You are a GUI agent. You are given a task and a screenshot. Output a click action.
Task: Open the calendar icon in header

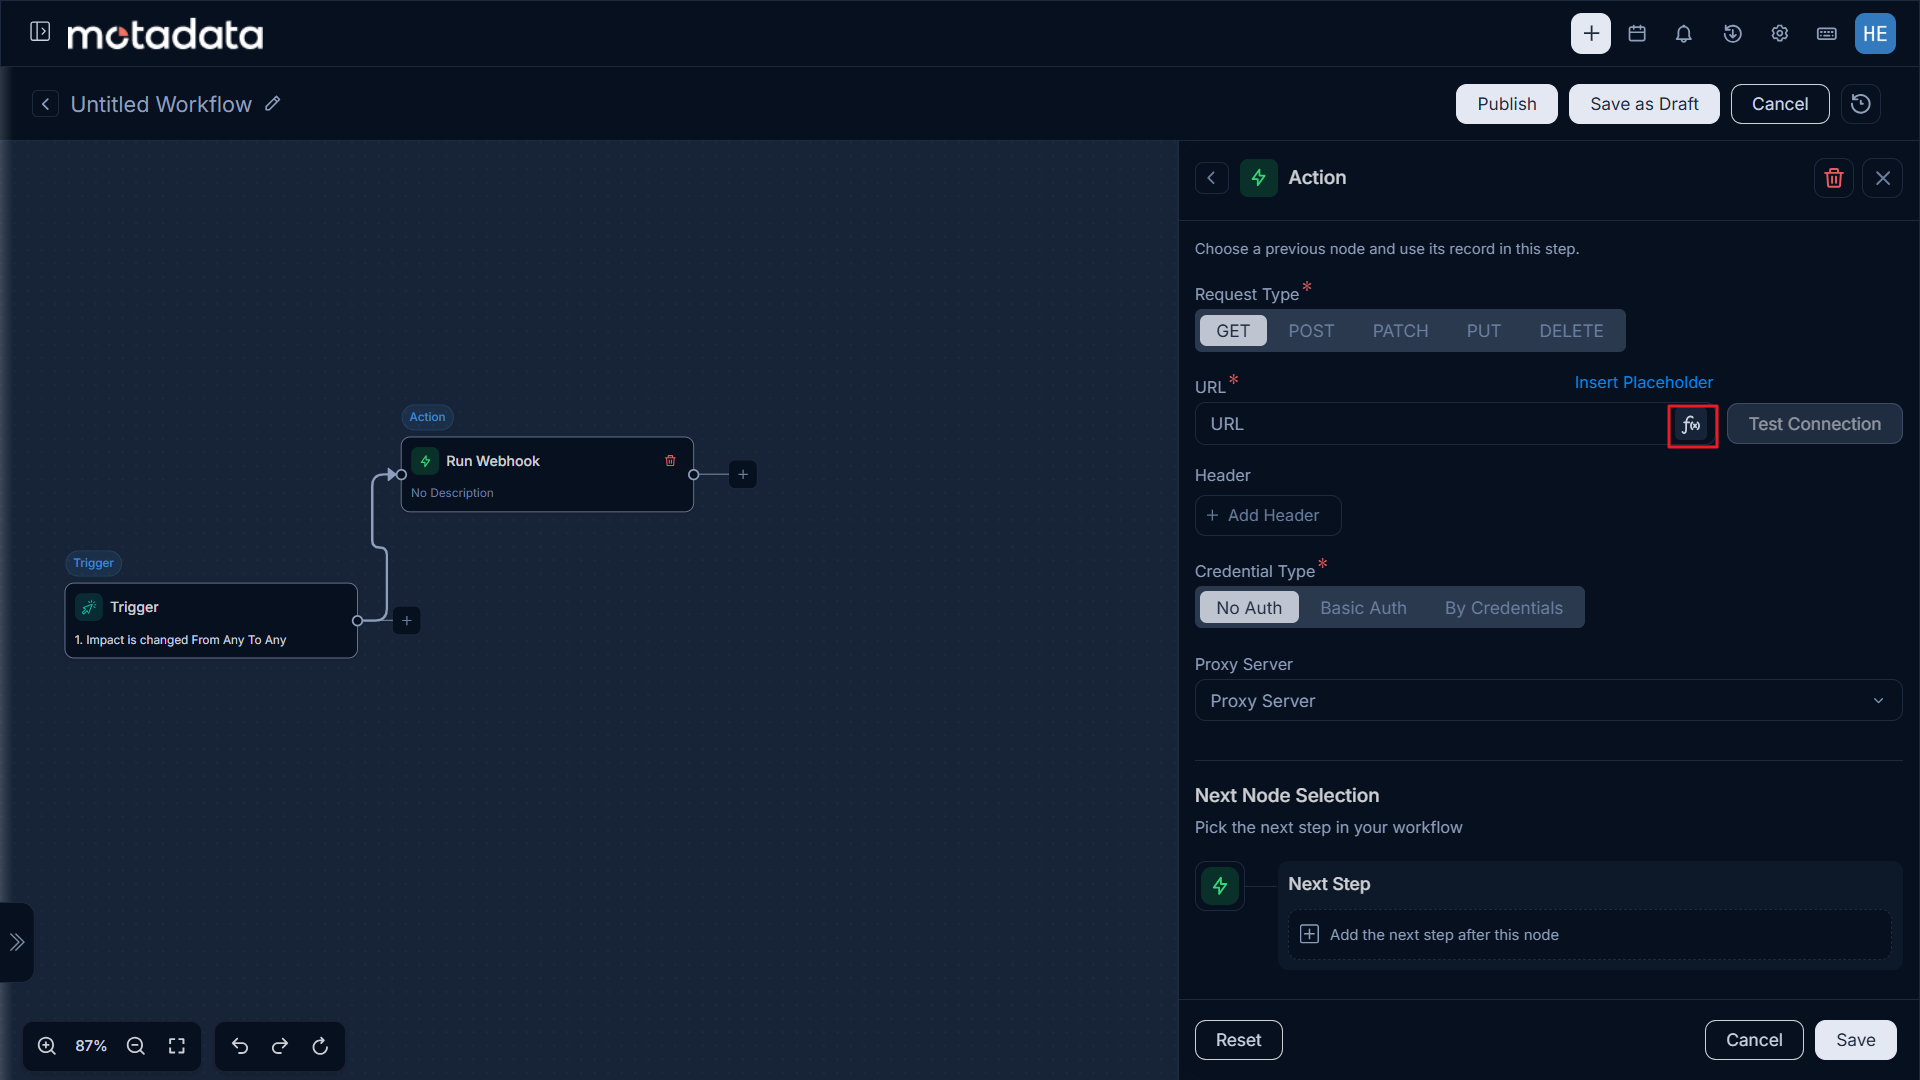[1637, 33]
